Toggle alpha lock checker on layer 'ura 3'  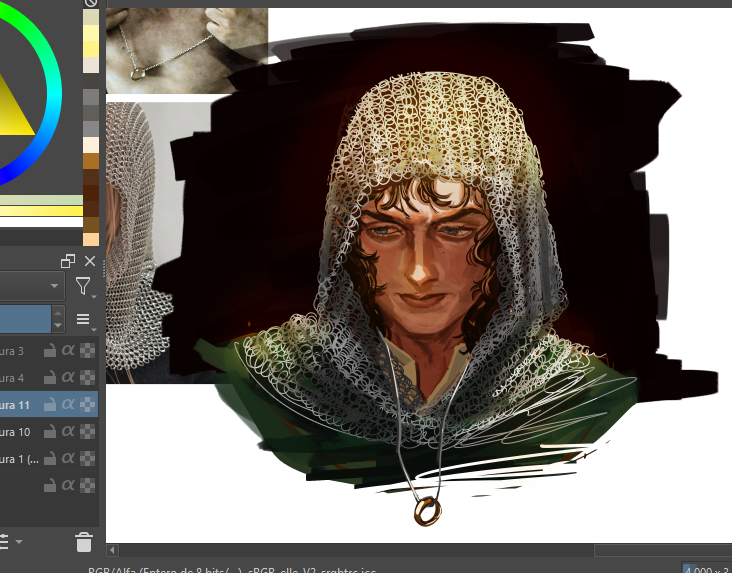click(88, 350)
